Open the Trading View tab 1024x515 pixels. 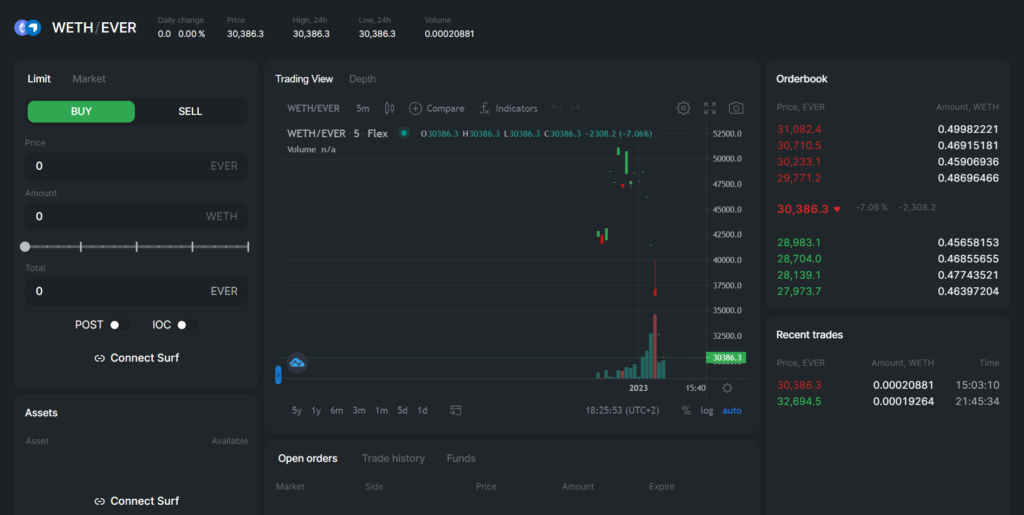click(x=304, y=79)
